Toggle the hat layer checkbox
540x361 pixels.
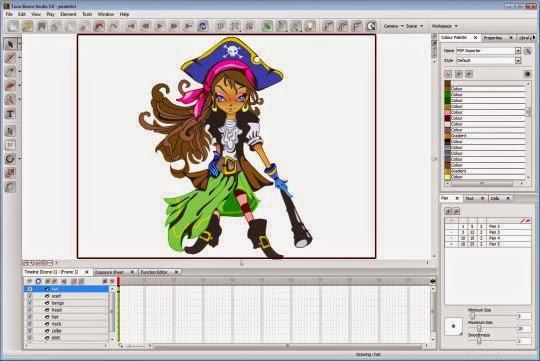(30, 289)
